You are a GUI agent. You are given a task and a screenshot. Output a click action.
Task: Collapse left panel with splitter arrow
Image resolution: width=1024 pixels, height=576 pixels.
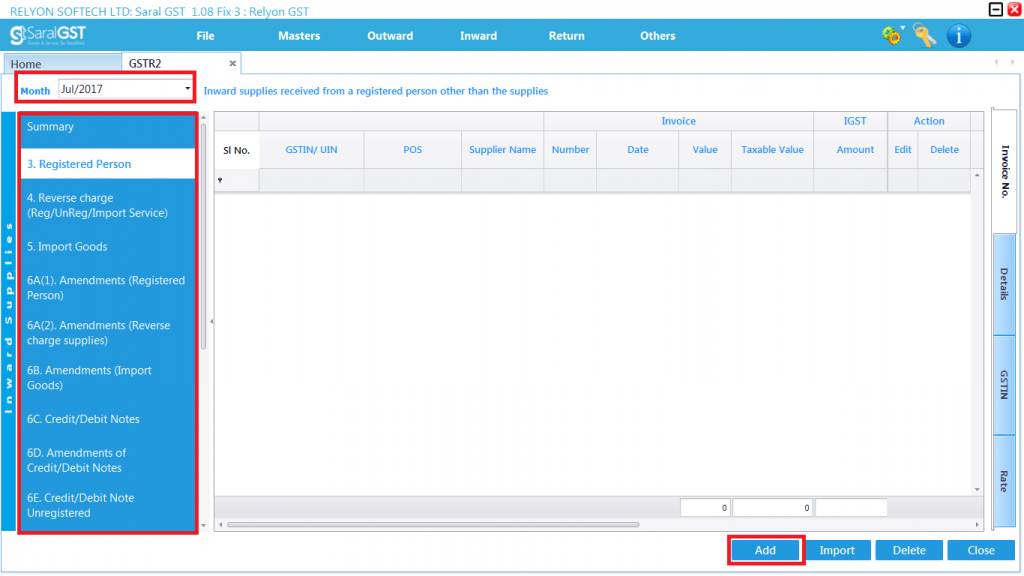coord(211,321)
